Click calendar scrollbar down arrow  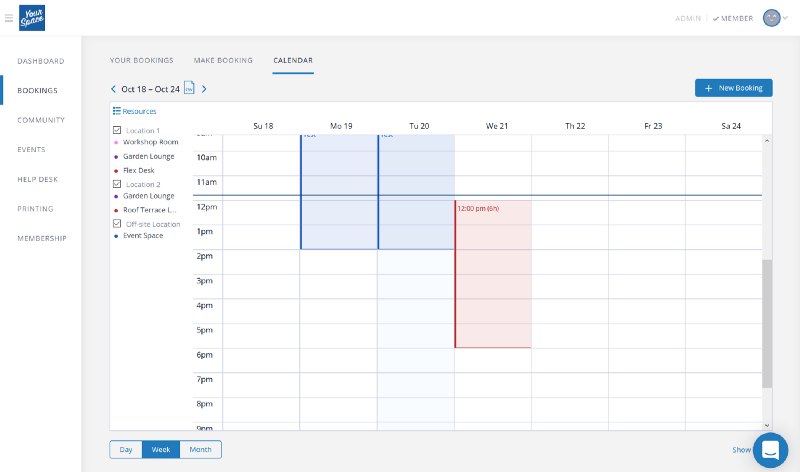click(x=767, y=425)
